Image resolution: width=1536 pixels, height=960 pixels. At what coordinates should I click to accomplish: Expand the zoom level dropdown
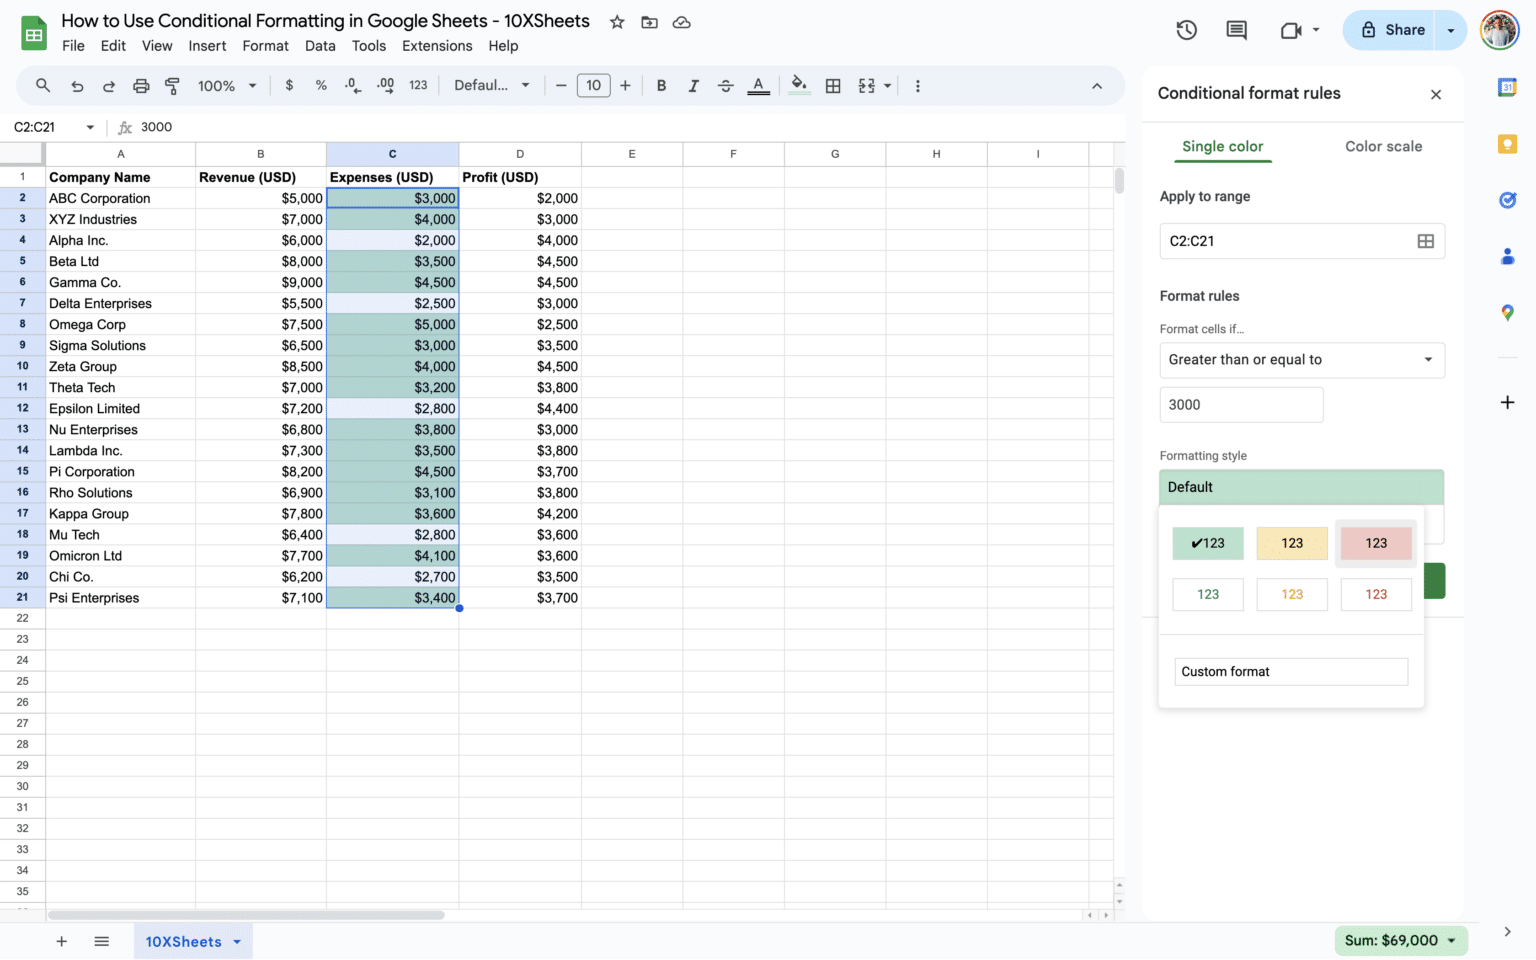point(227,85)
